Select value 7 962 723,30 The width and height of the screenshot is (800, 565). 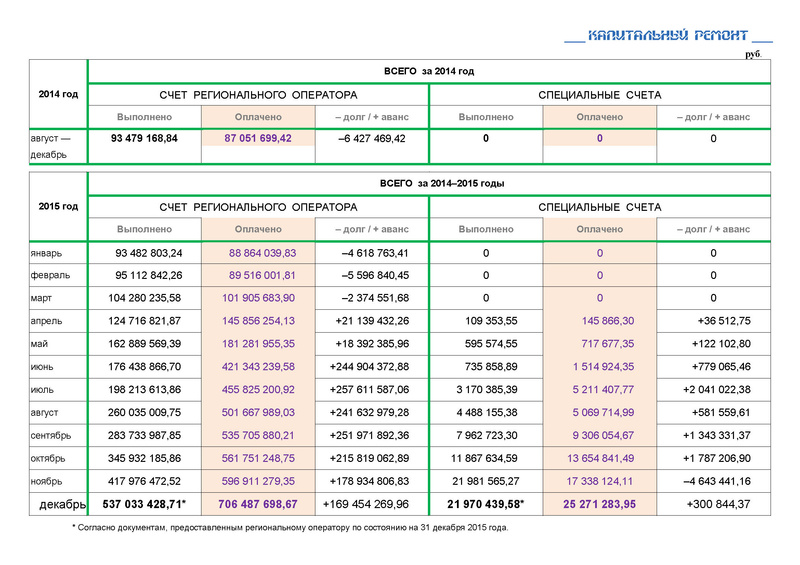(487, 436)
